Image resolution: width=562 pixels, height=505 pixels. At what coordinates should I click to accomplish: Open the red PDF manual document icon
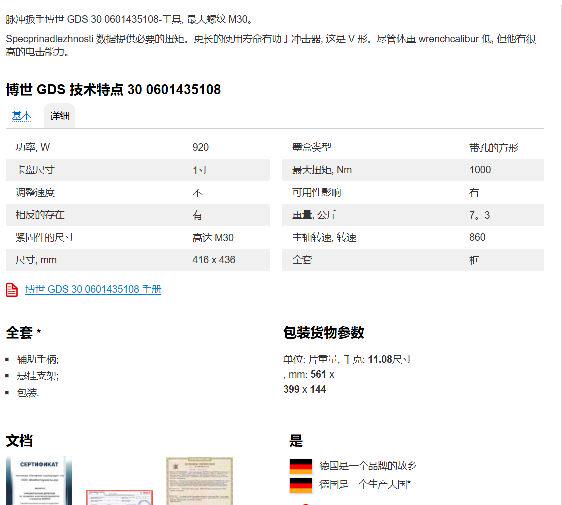[12, 290]
